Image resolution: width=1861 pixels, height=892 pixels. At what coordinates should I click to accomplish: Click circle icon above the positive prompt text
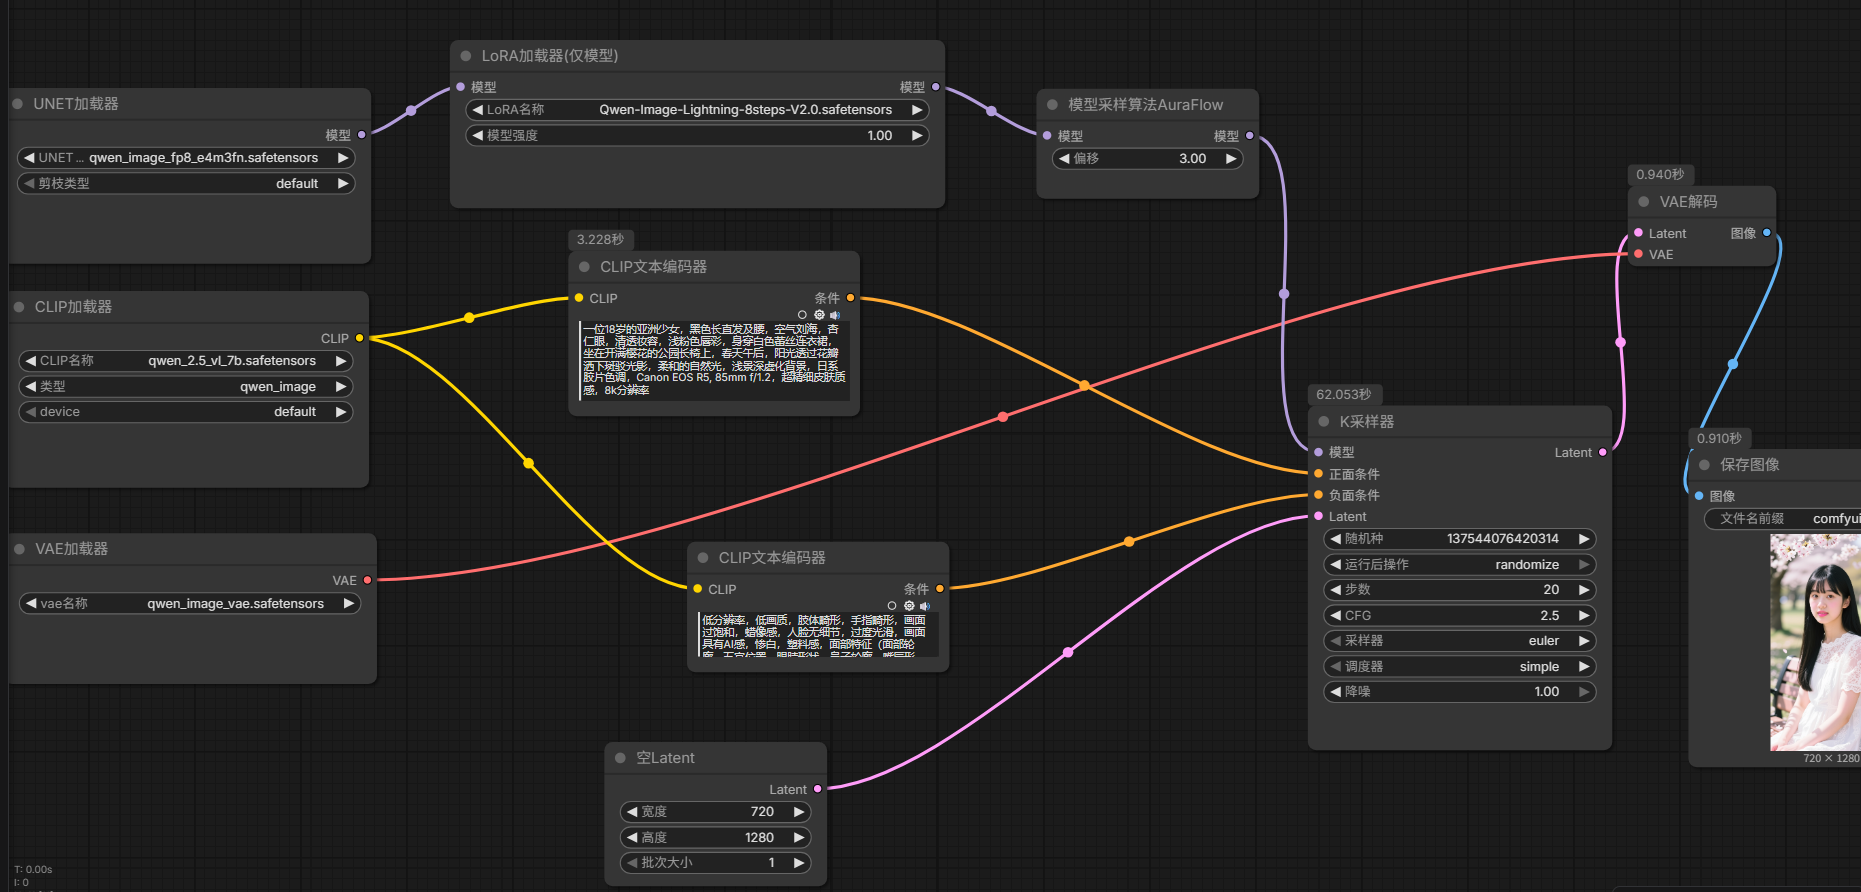[802, 315]
